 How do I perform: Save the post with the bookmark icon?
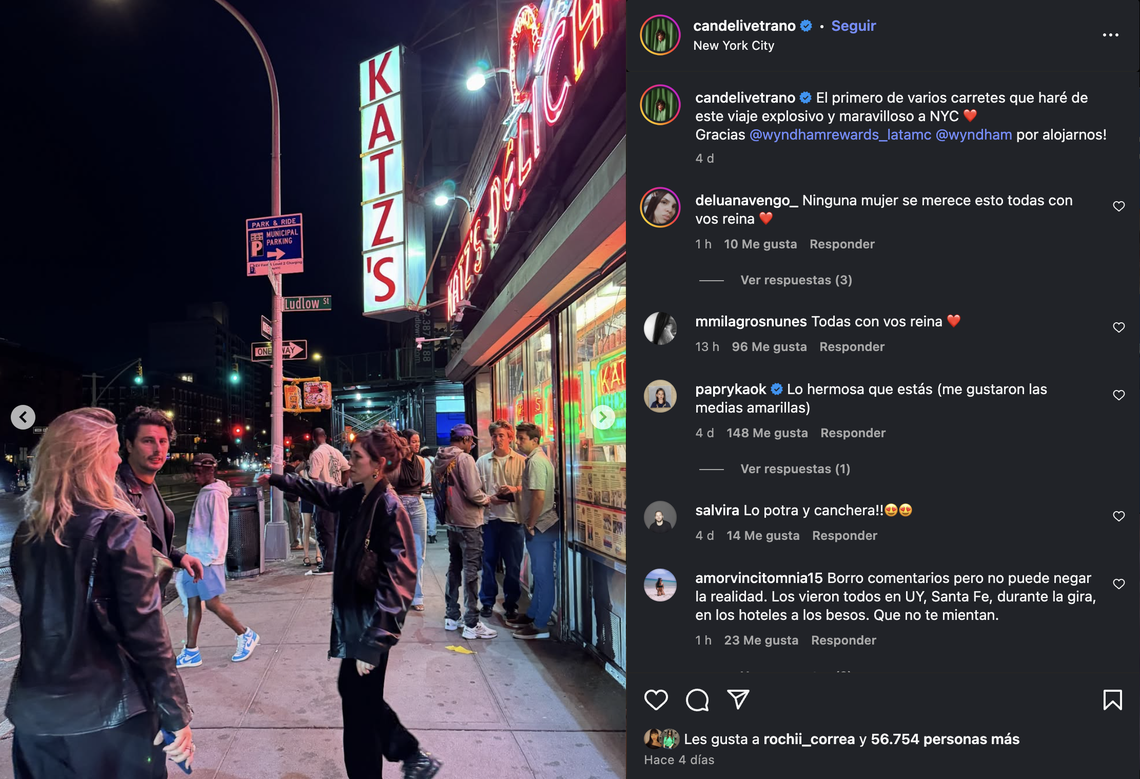[1112, 700]
